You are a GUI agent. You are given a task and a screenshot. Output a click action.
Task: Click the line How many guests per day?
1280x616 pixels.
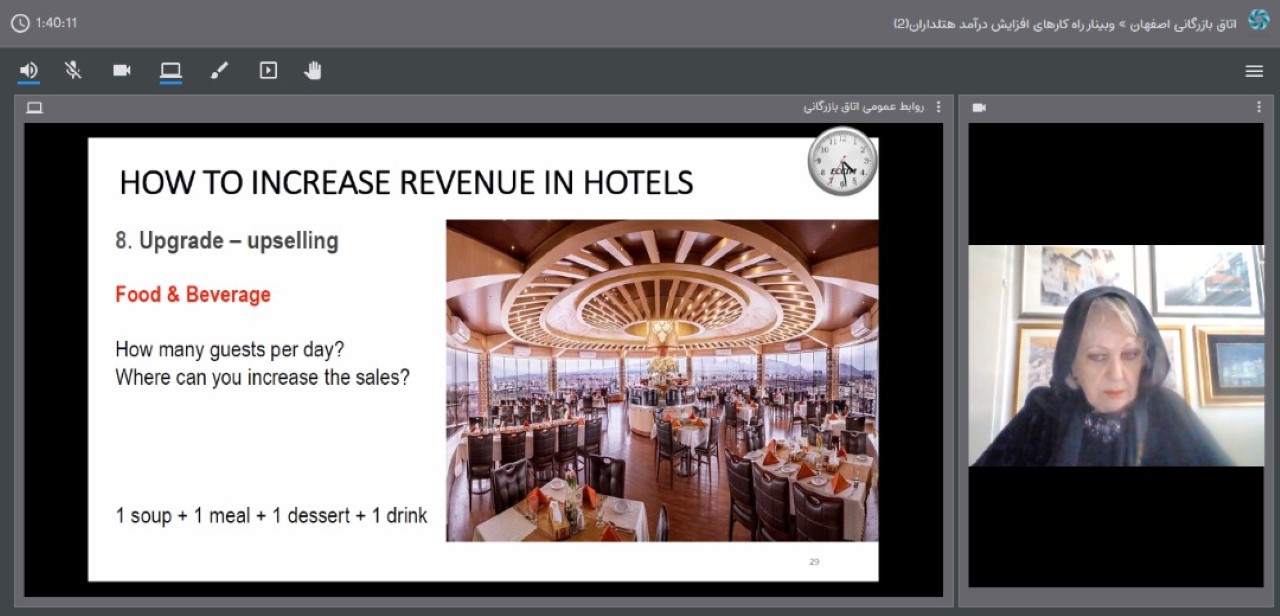pos(230,350)
